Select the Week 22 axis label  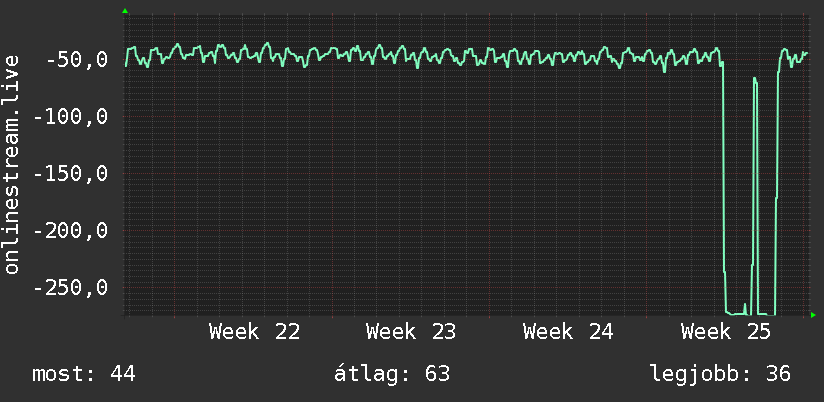(254, 332)
